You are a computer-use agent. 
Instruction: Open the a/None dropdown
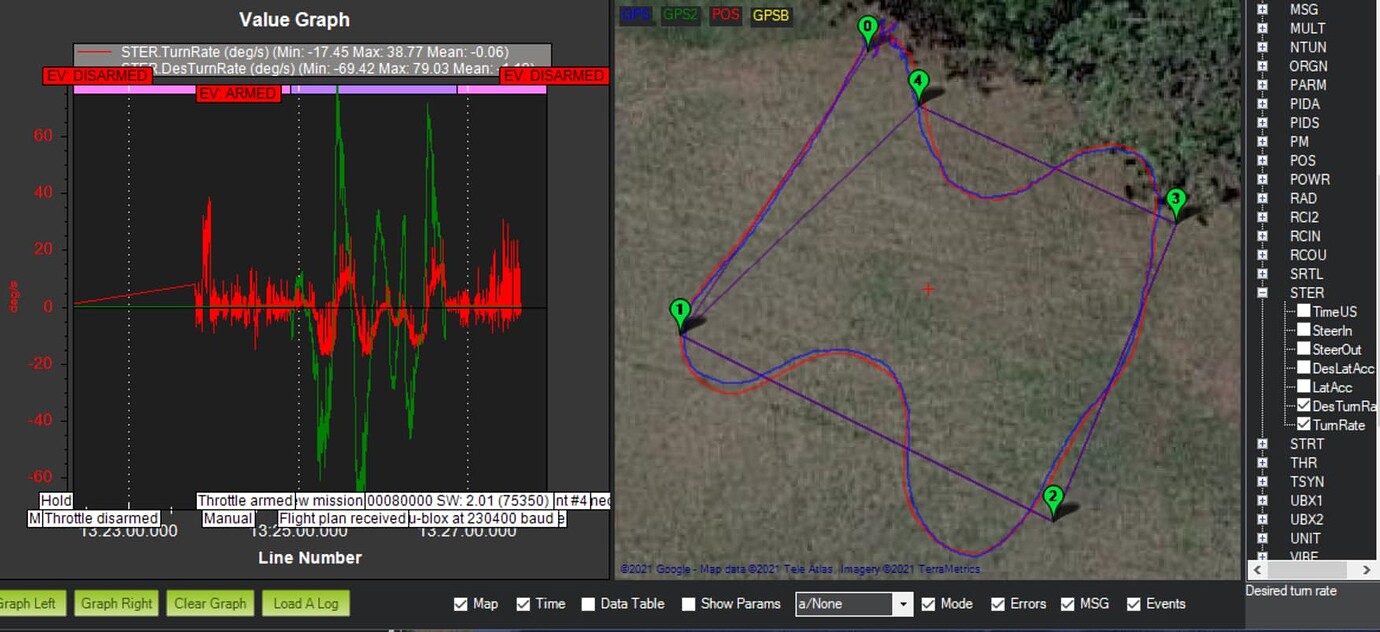(x=902, y=603)
